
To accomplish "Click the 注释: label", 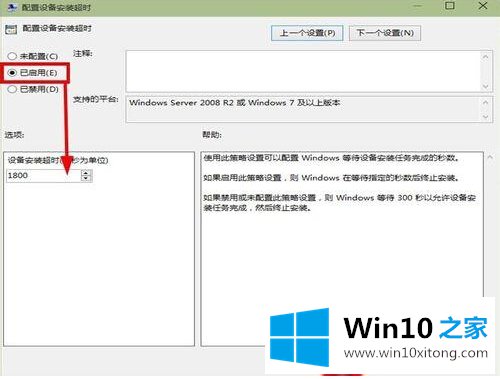I will (83, 53).
